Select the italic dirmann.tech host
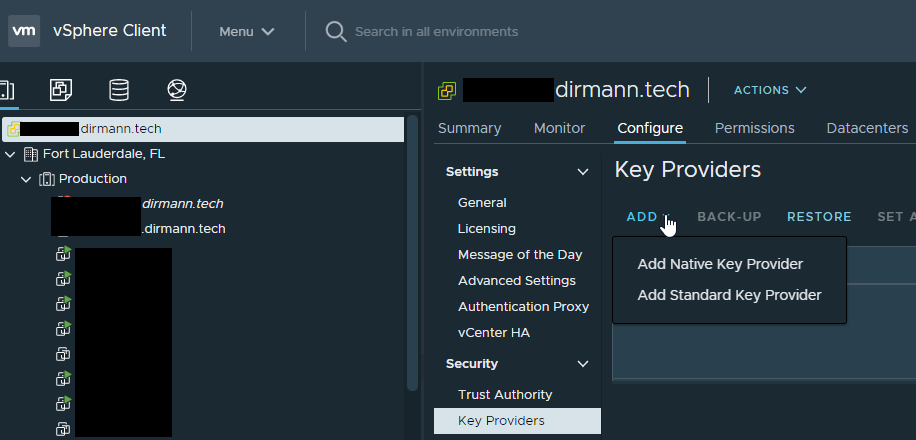This screenshot has height=440, width=916. coord(182,204)
